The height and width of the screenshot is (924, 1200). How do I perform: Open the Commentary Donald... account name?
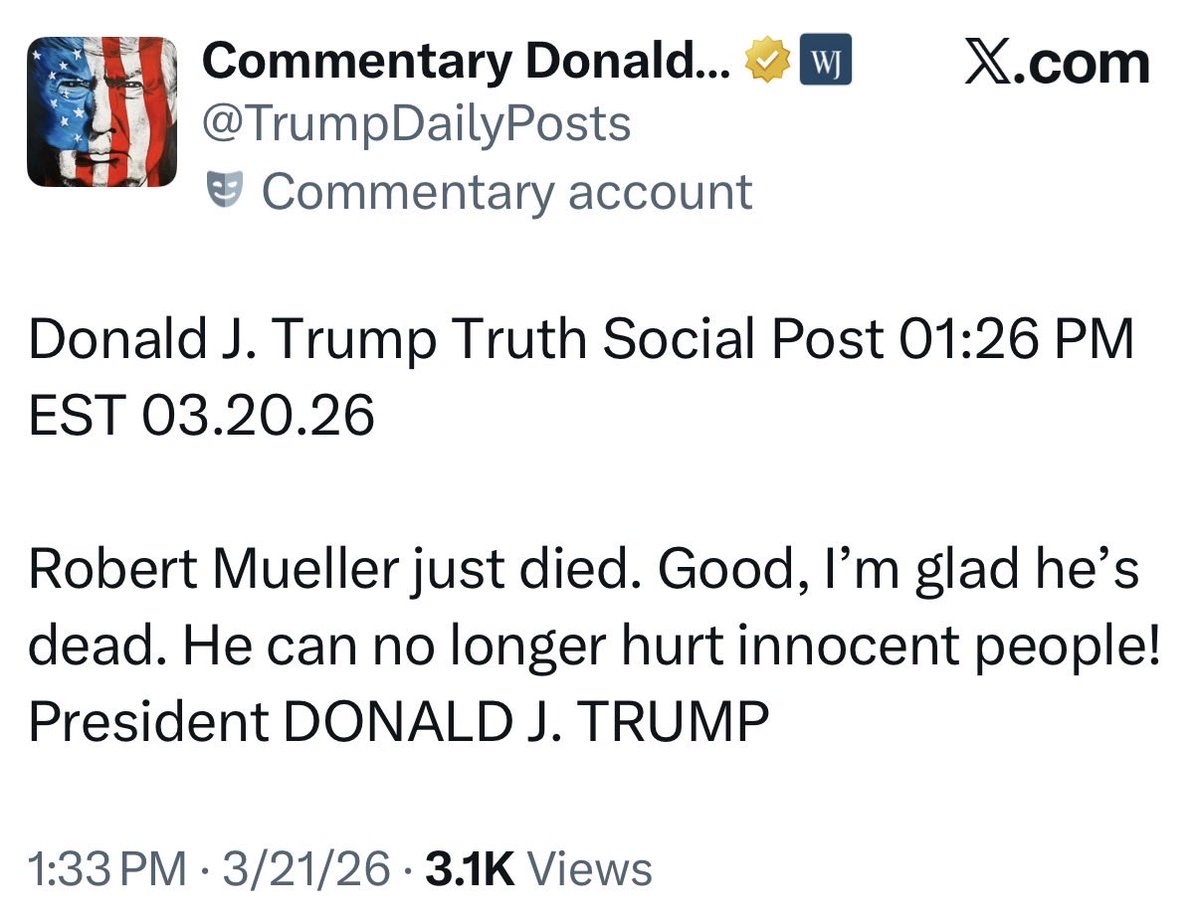click(x=473, y=63)
